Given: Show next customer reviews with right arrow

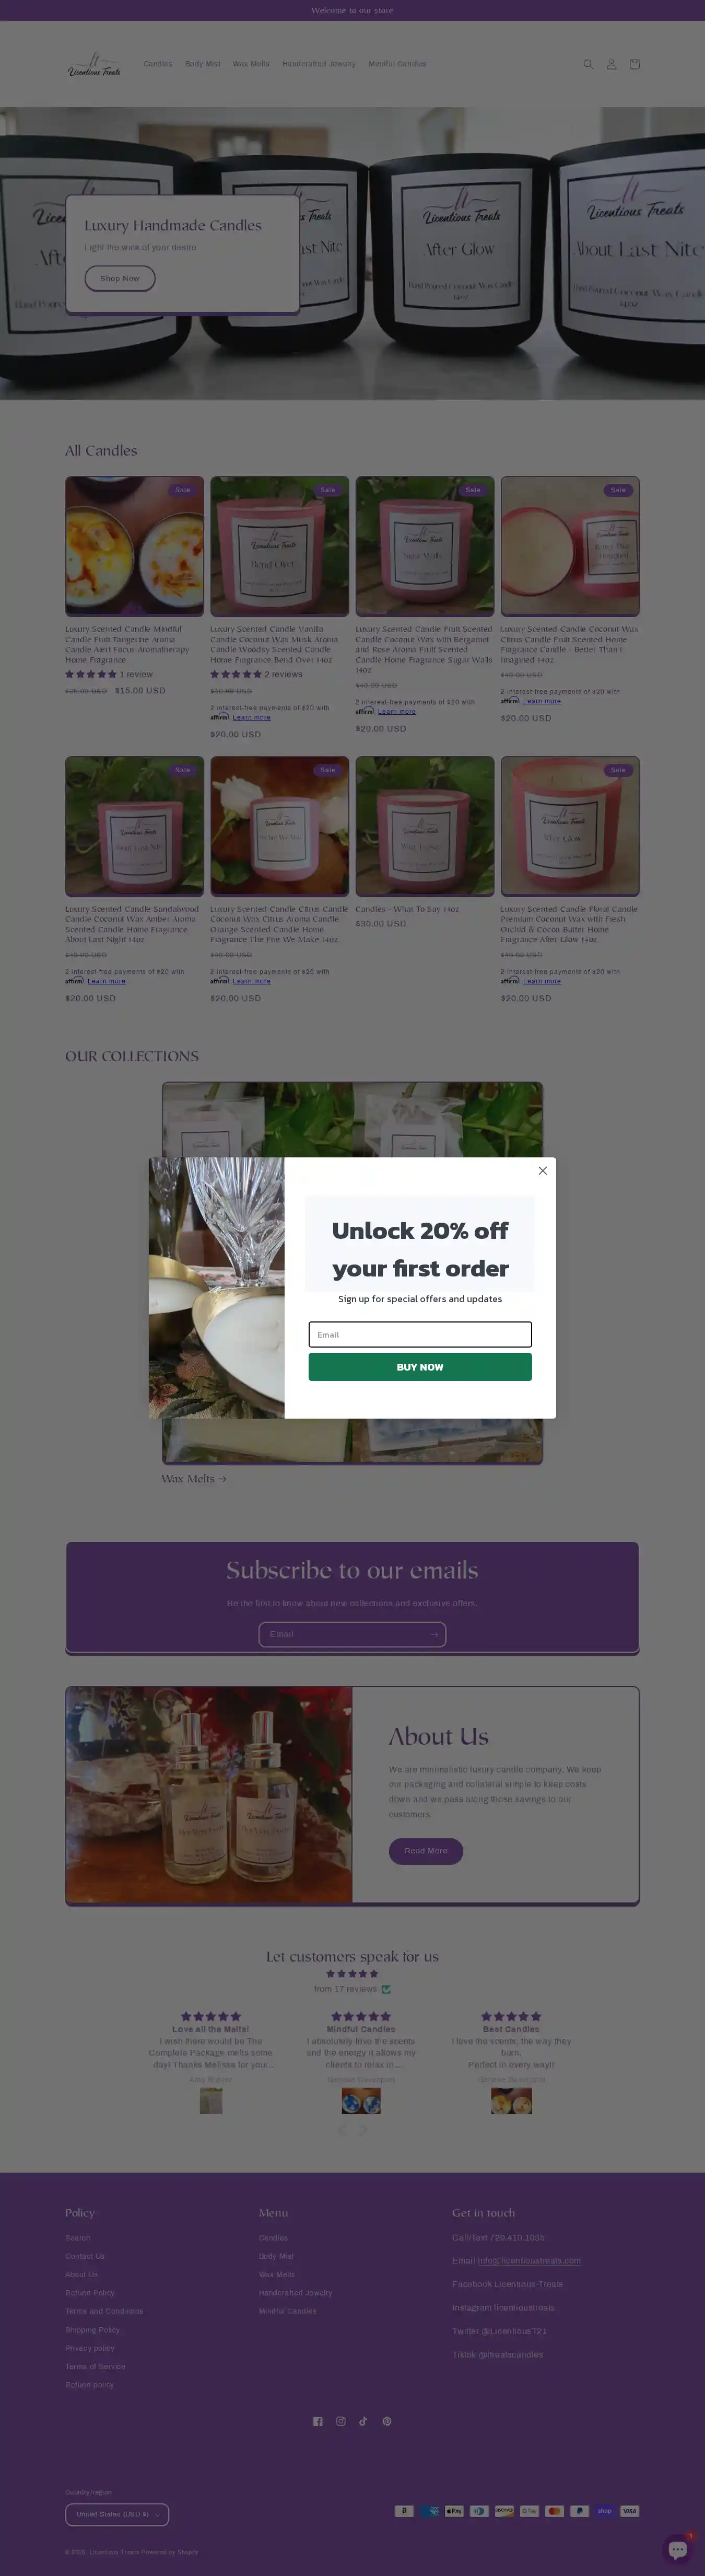Looking at the screenshot, I should pyautogui.click(x=363, y=2129).
